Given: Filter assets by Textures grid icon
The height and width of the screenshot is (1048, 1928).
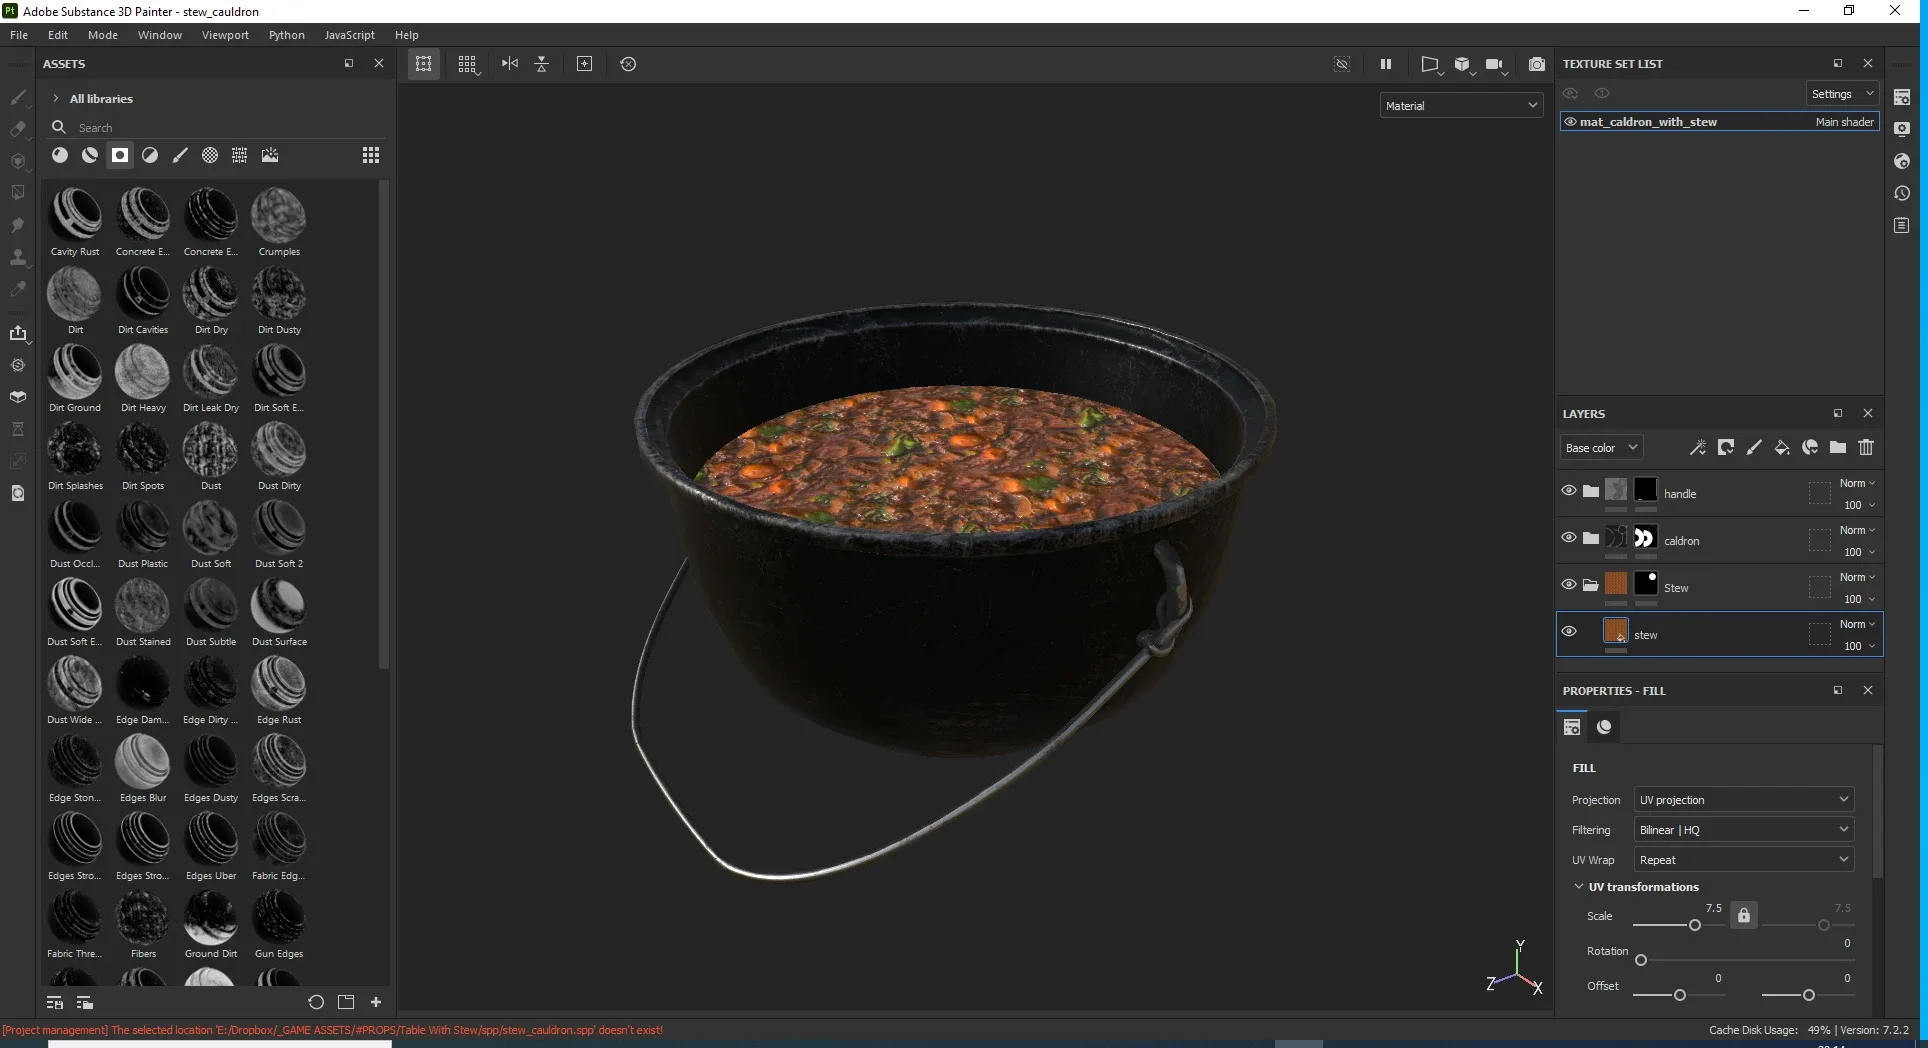Looking at the screenshot, I should tap(240, 155).
